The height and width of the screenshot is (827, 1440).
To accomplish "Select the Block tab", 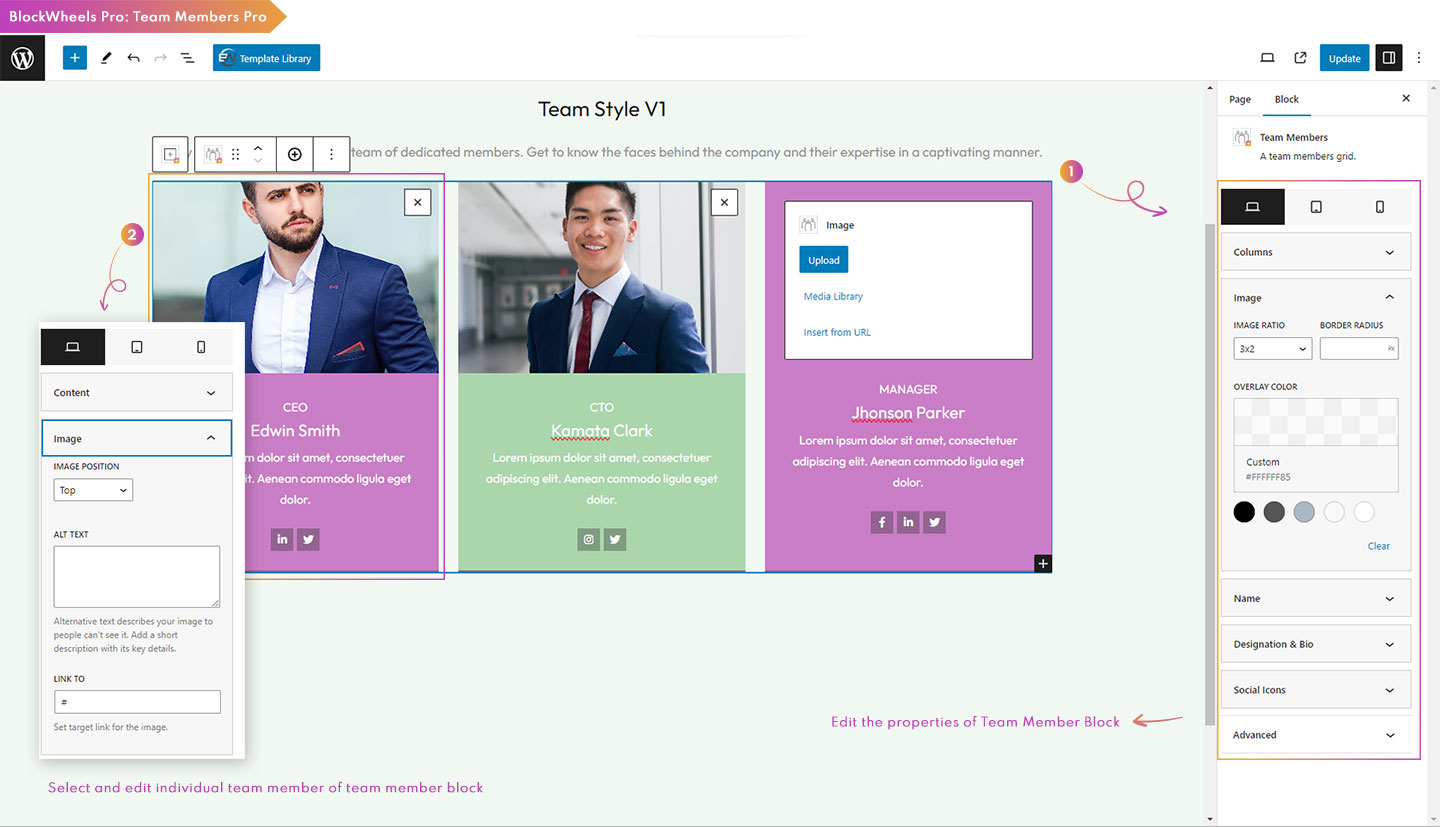I will (x=1286, y=99).
